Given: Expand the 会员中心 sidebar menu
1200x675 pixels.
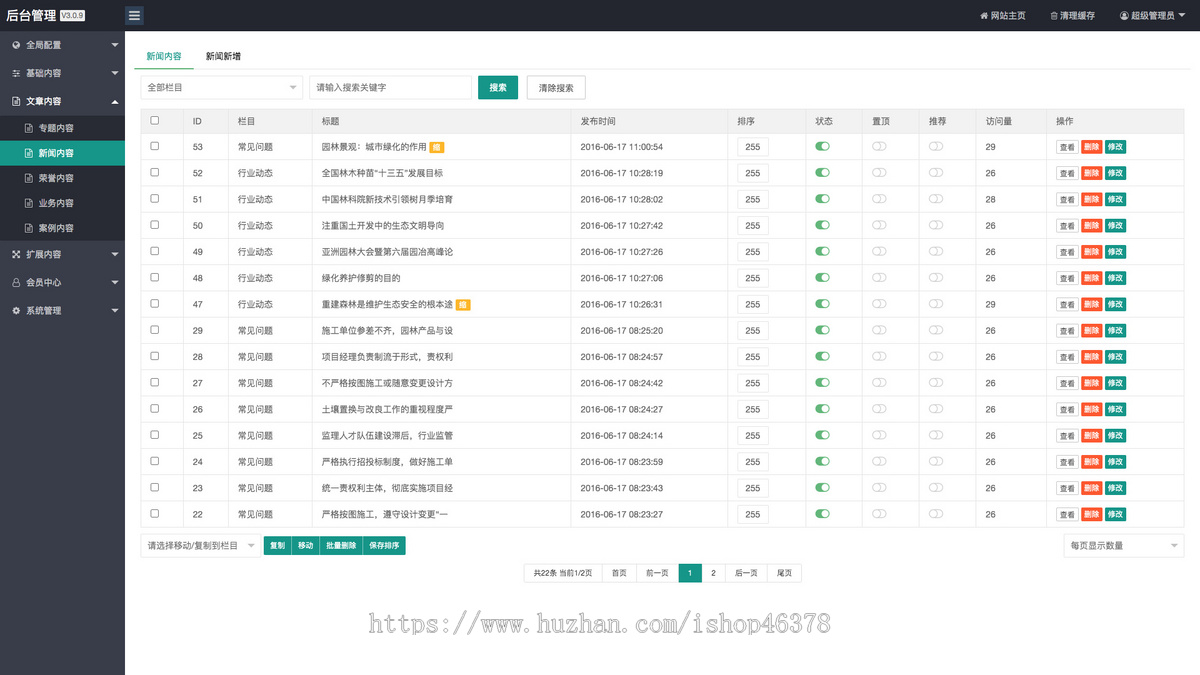Looking at the screenshot, I should [62, 282].
